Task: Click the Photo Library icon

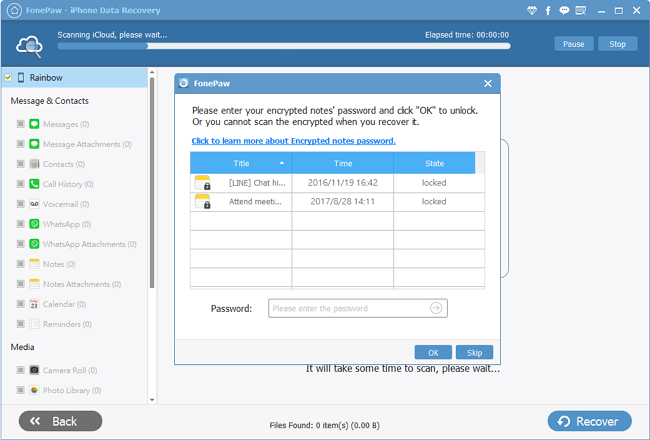Action: pos(34,390)
